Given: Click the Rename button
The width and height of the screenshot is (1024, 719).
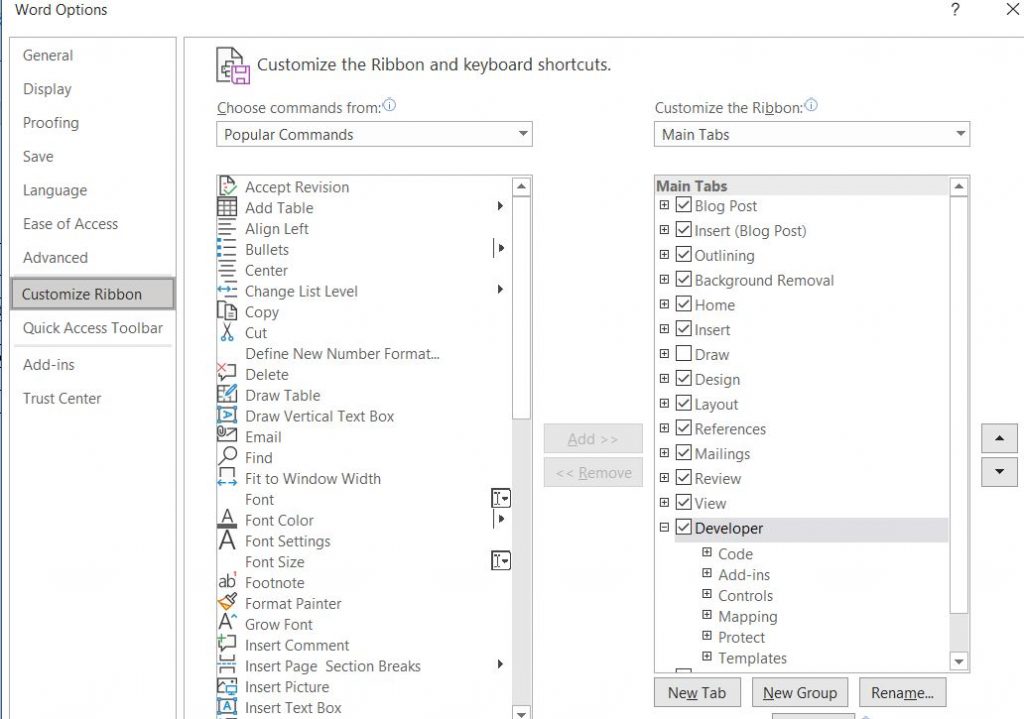Looking at the screenshot, I should tap(902, 692).
